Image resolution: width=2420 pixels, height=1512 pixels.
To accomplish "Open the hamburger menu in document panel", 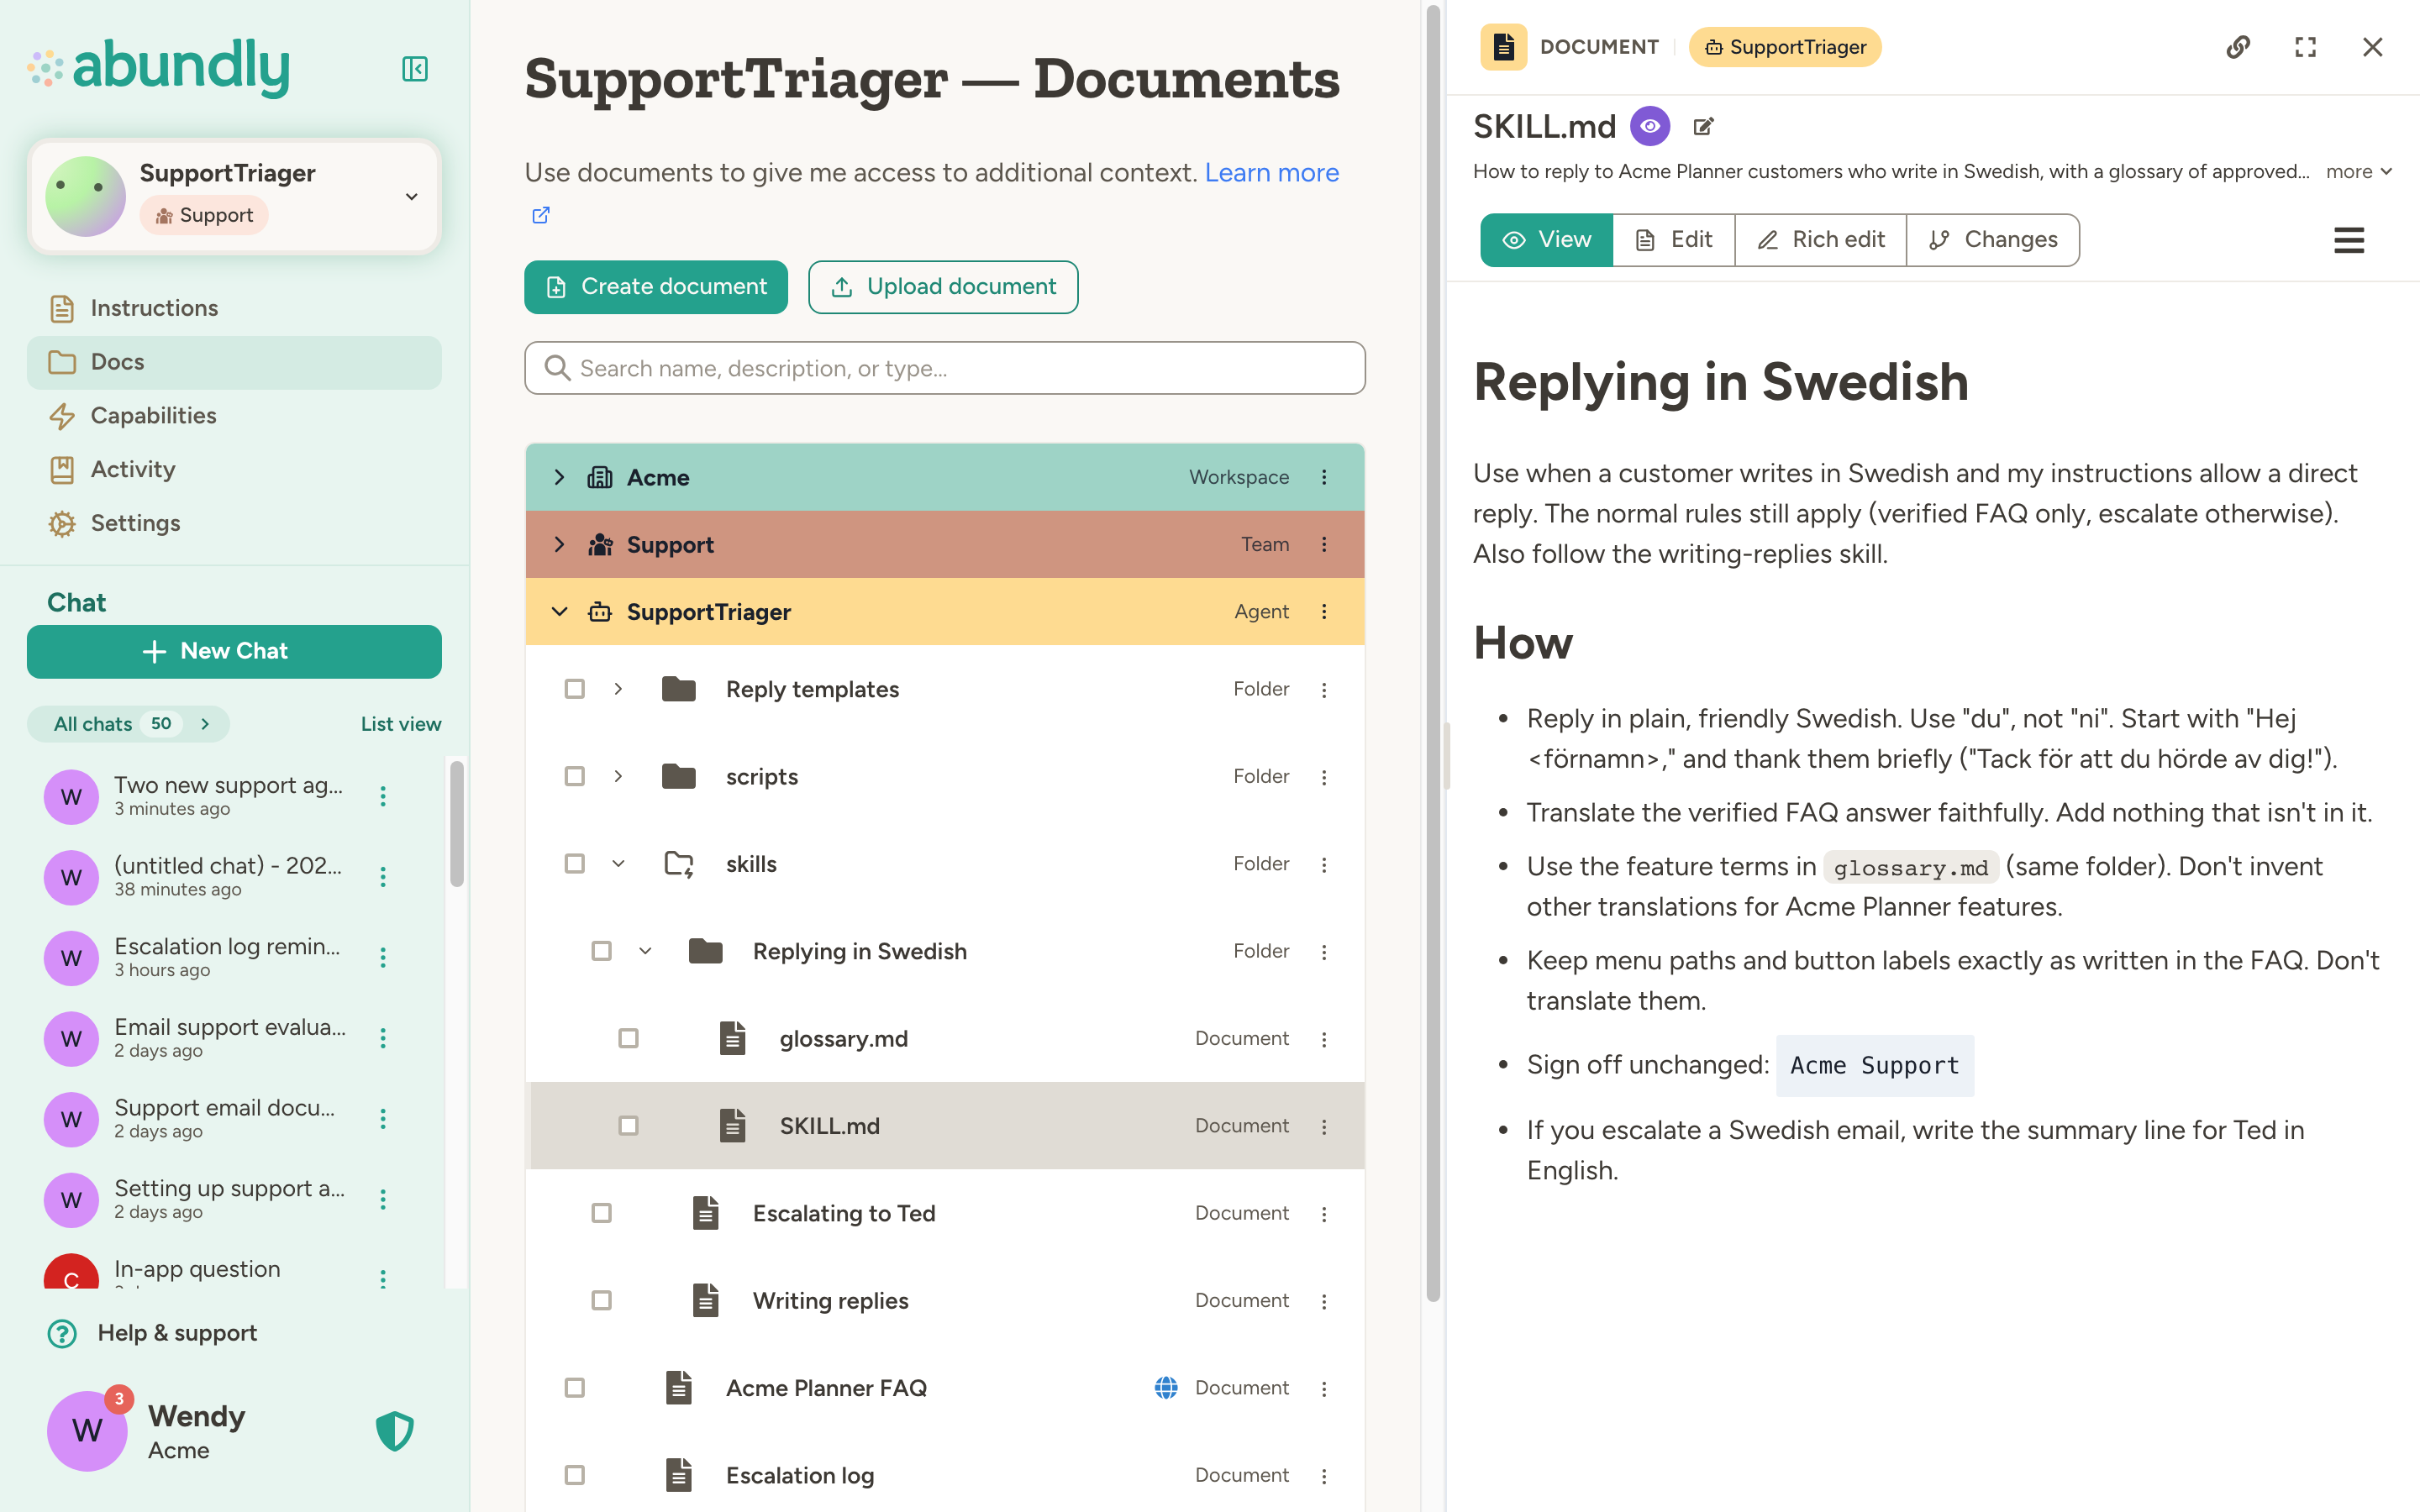I will click(x=2349, y=240).
